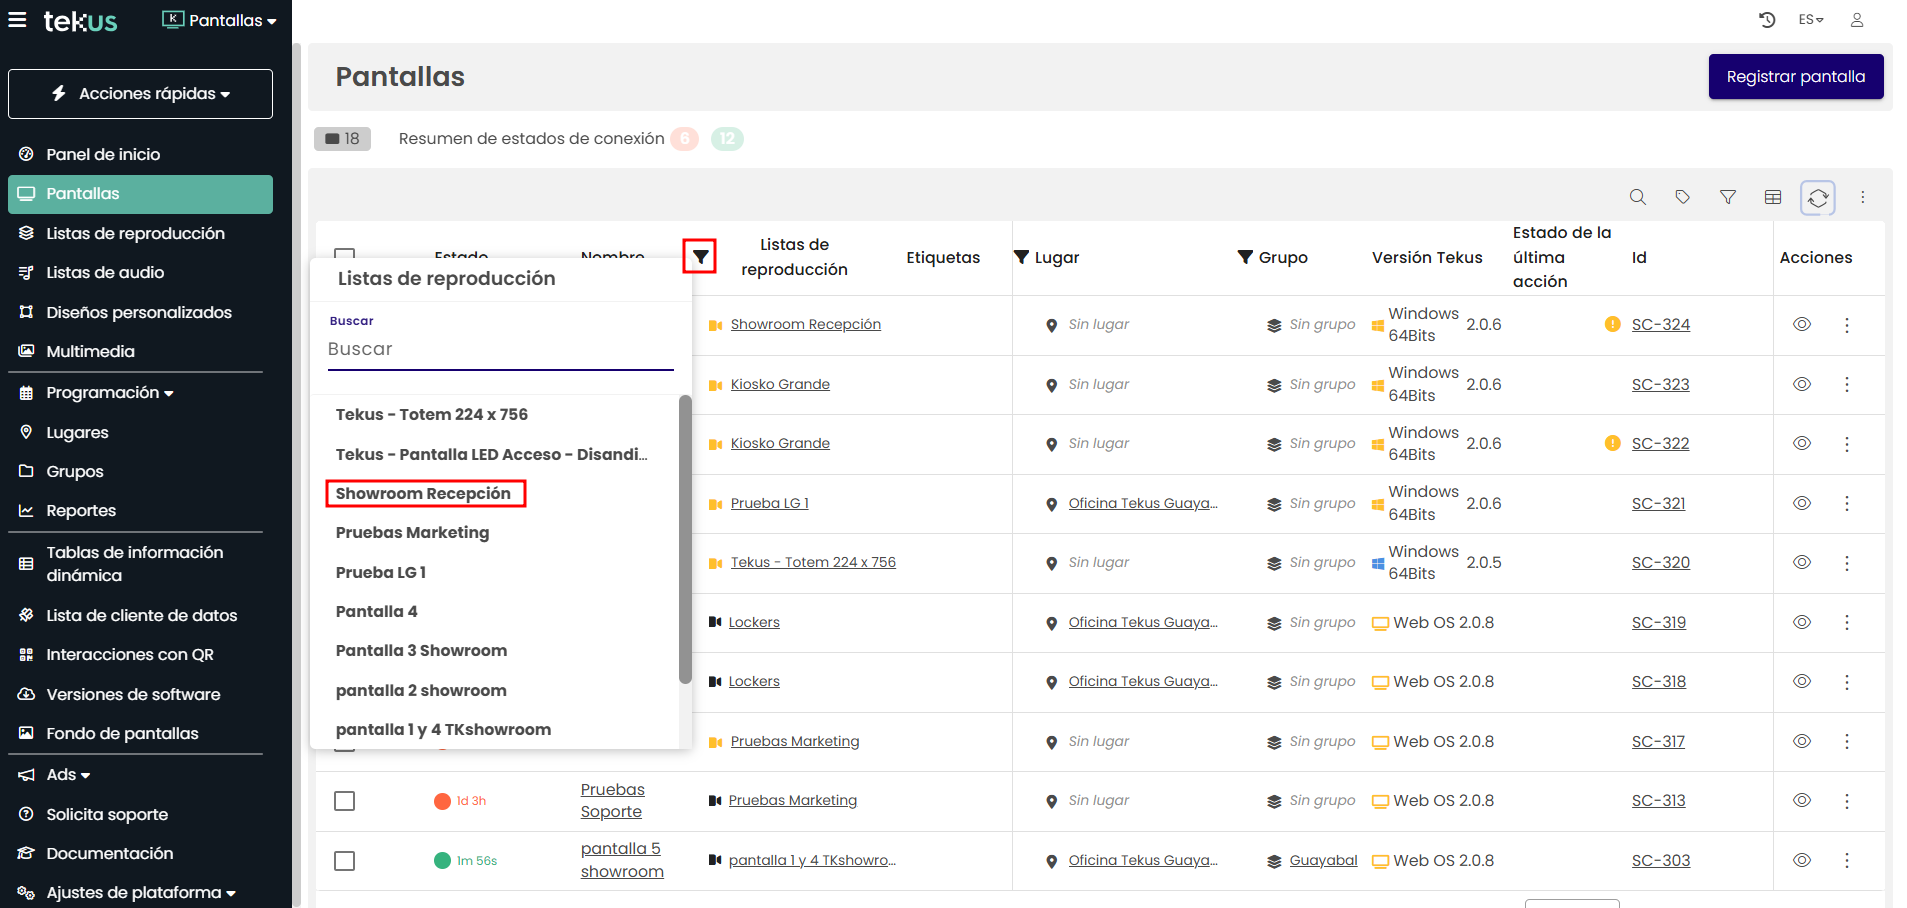Open the history clock icon in top bar
The image size is (1907, 908).
[x=1766, y=20]
